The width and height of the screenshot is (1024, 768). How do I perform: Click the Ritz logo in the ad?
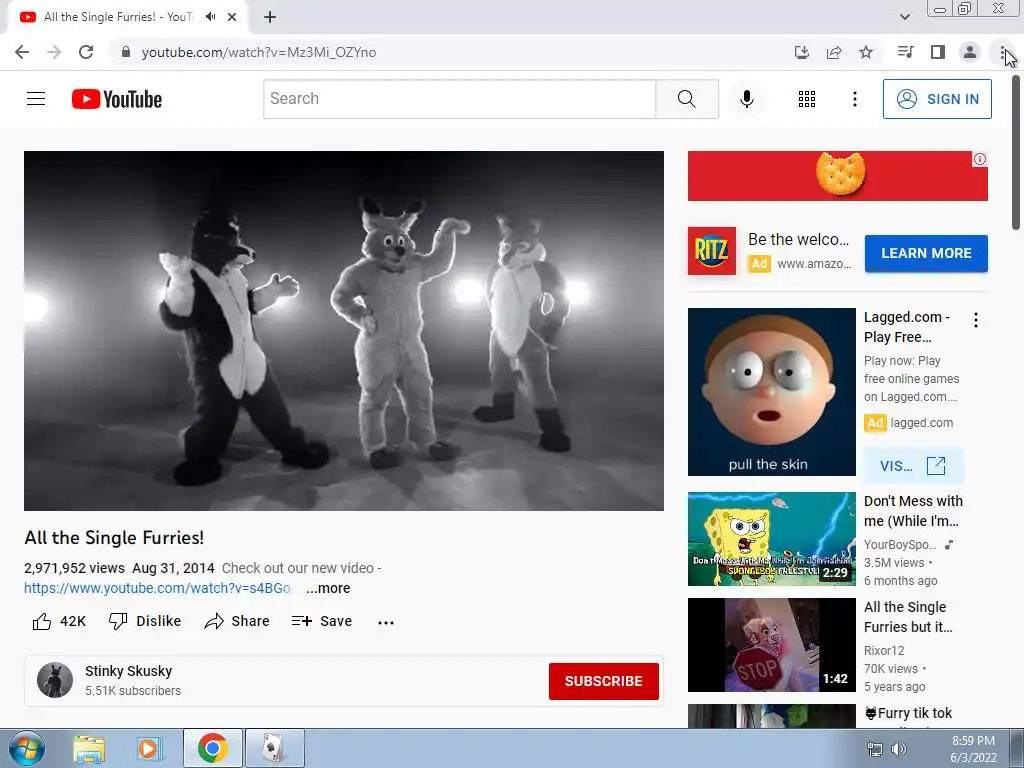[x=711, y=251]
